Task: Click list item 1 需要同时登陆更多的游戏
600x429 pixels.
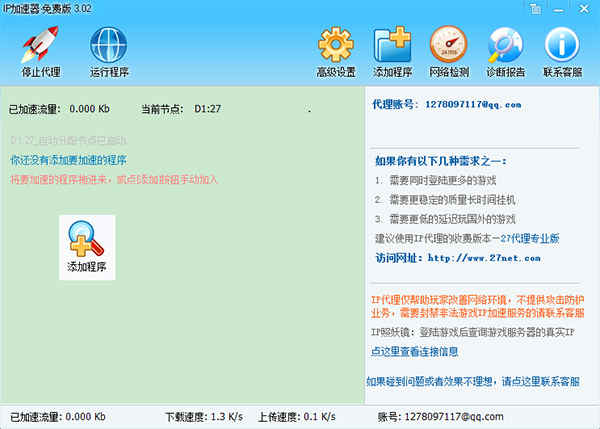Action: tap(435, 180)
